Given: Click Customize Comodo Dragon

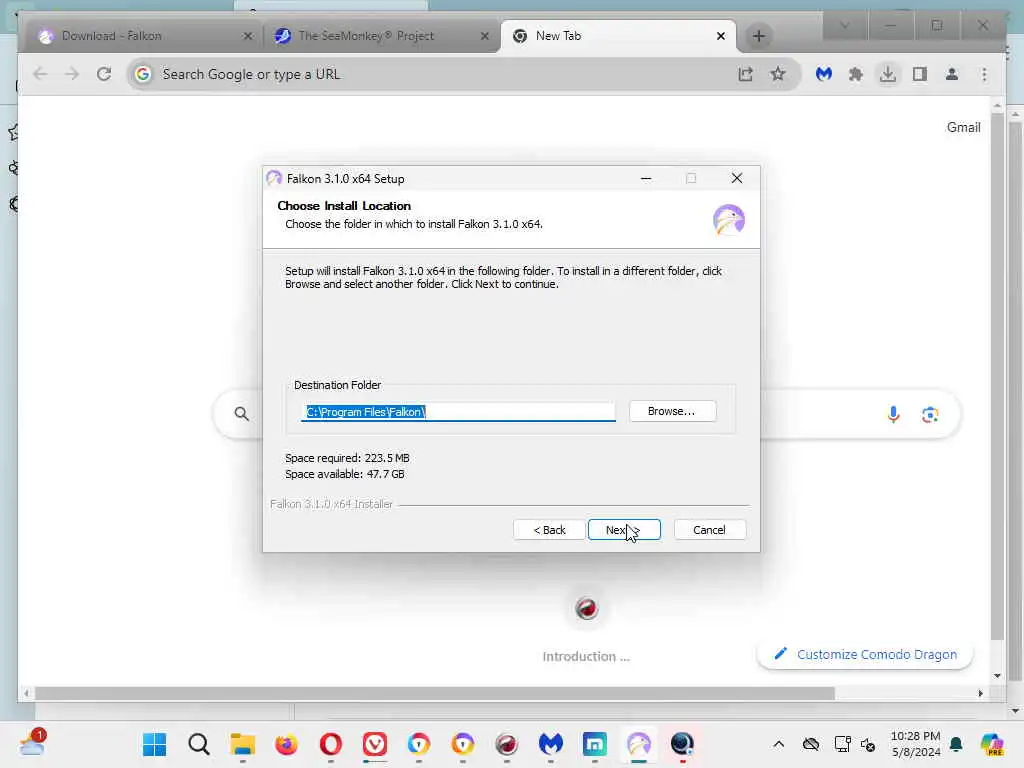Looking at the screenshot, I should 865,654.
